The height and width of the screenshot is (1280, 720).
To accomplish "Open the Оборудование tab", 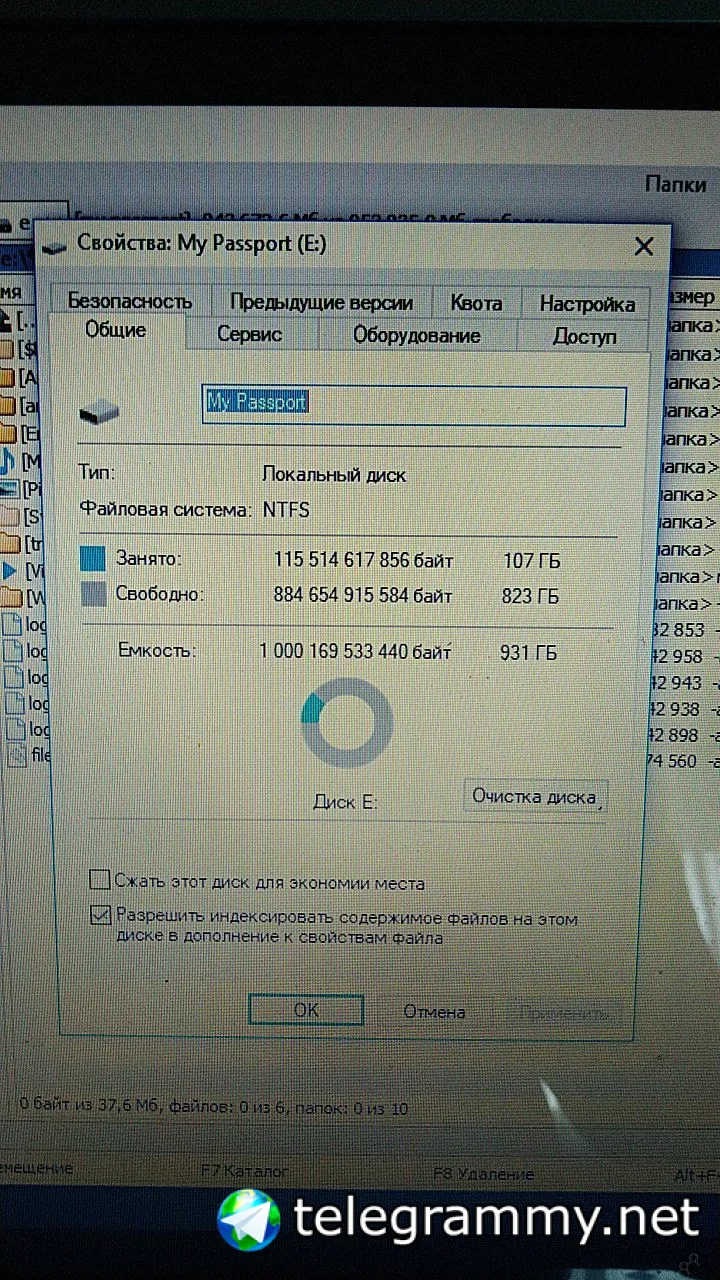I will (417, 336).
